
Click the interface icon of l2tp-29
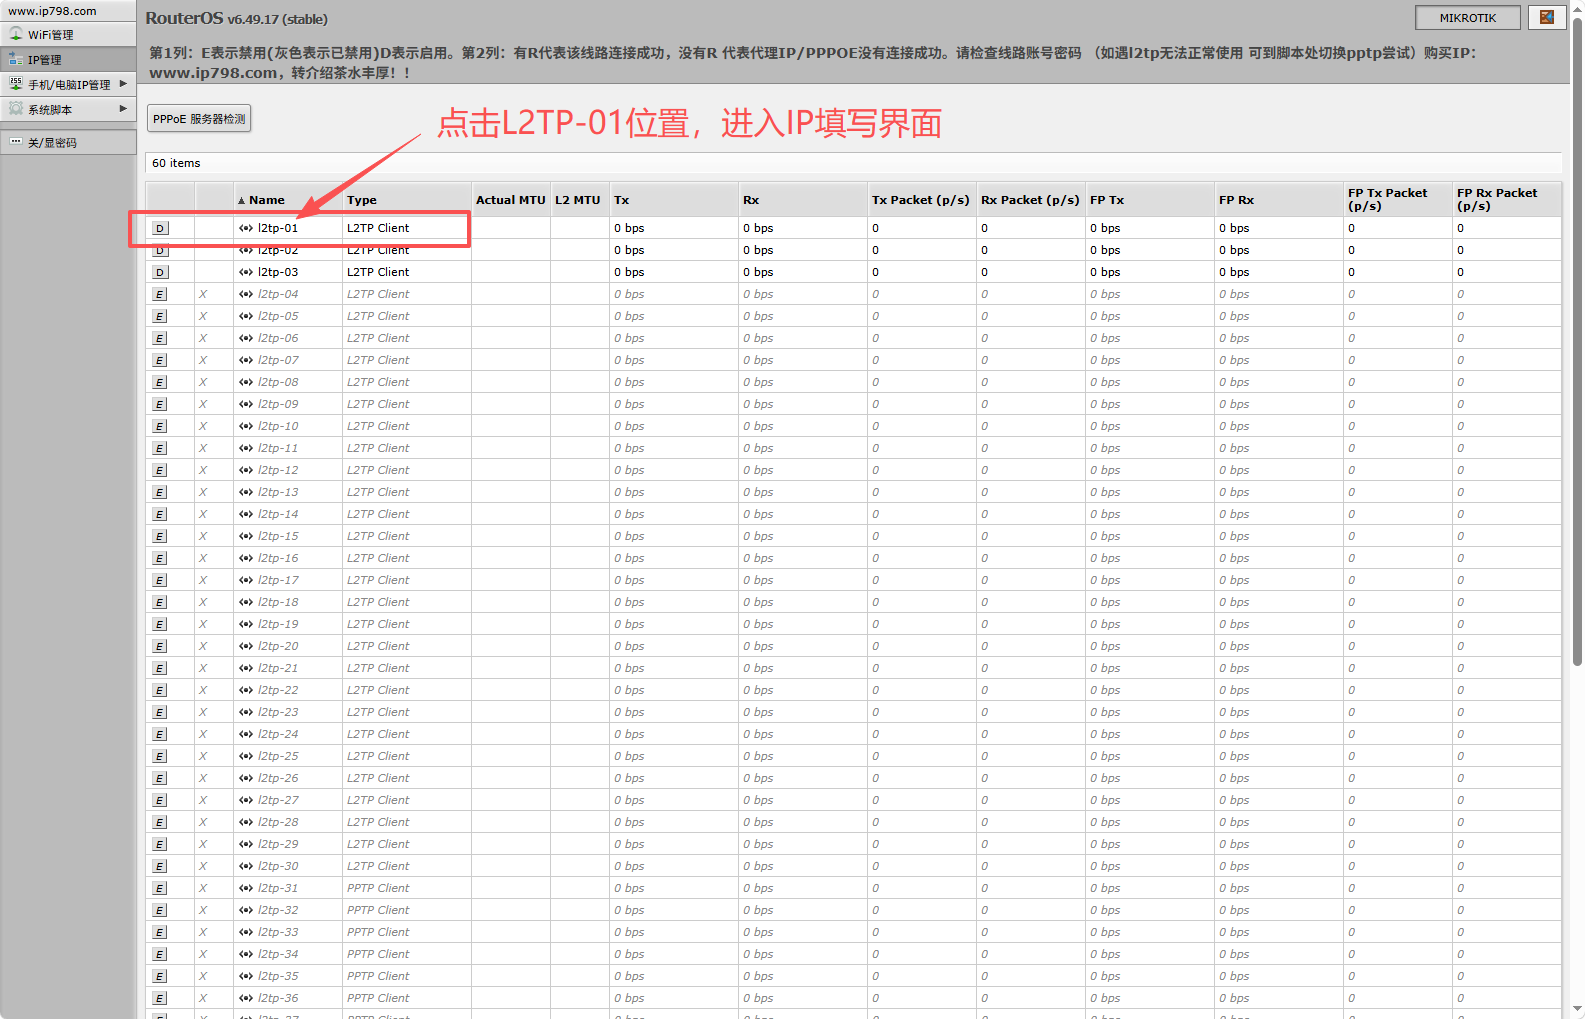246,844
